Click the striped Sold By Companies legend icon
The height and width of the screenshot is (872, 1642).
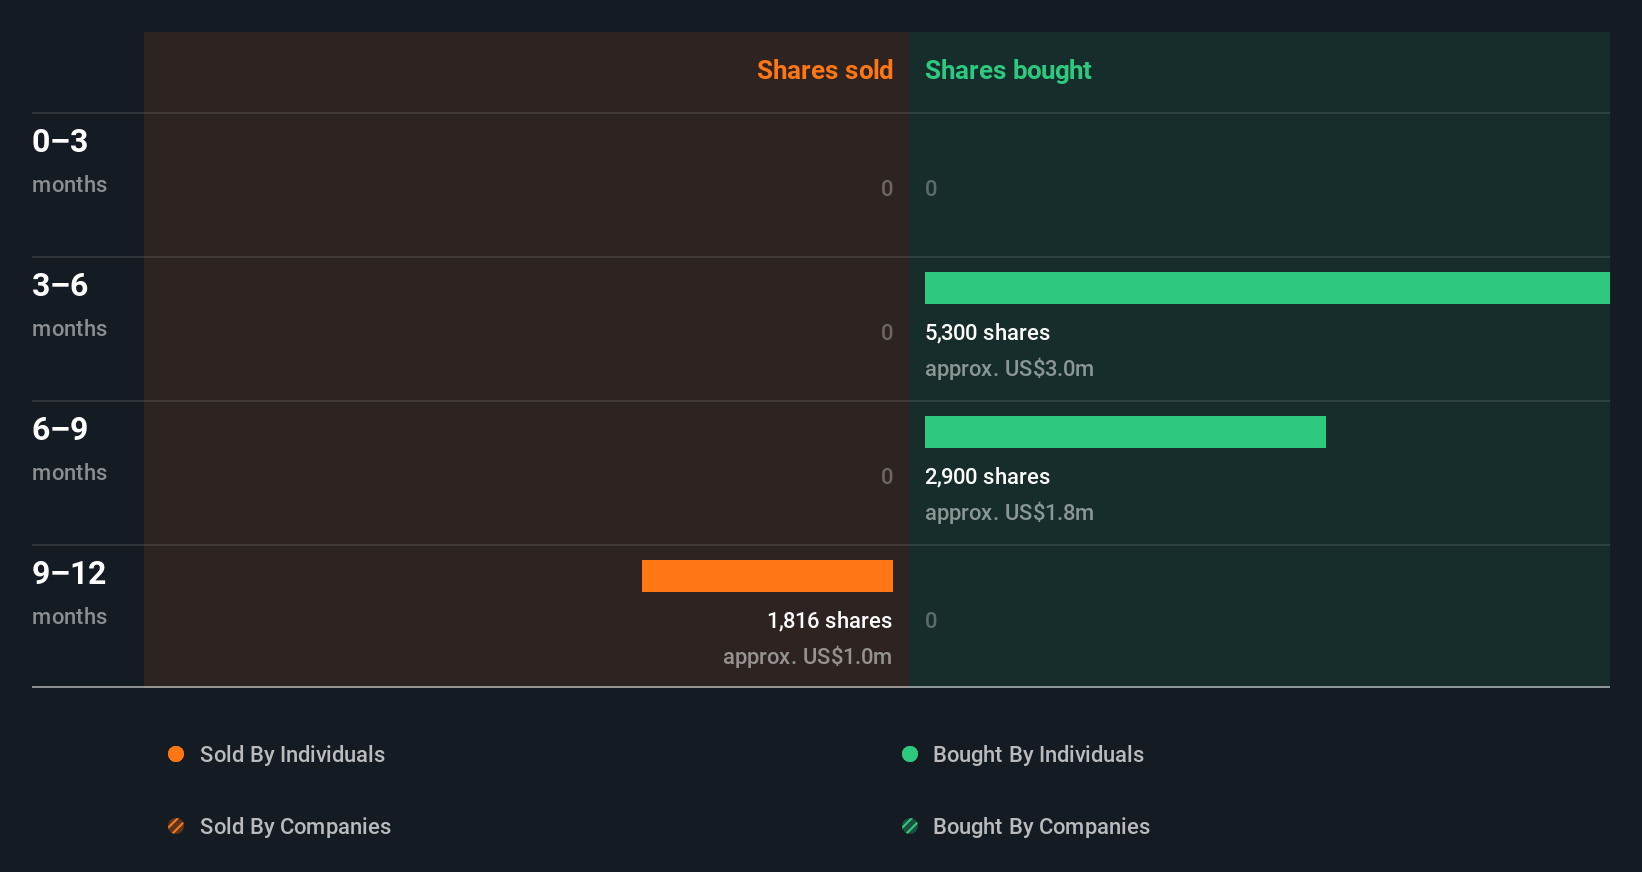tap(176, 826)
